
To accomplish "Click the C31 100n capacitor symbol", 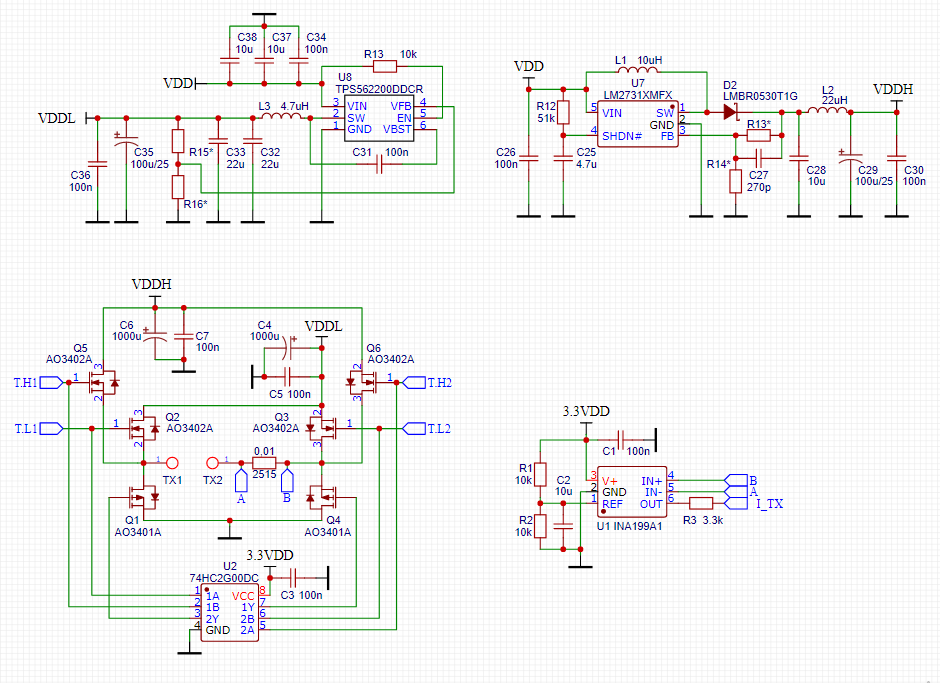I will (x=378, y=164).
